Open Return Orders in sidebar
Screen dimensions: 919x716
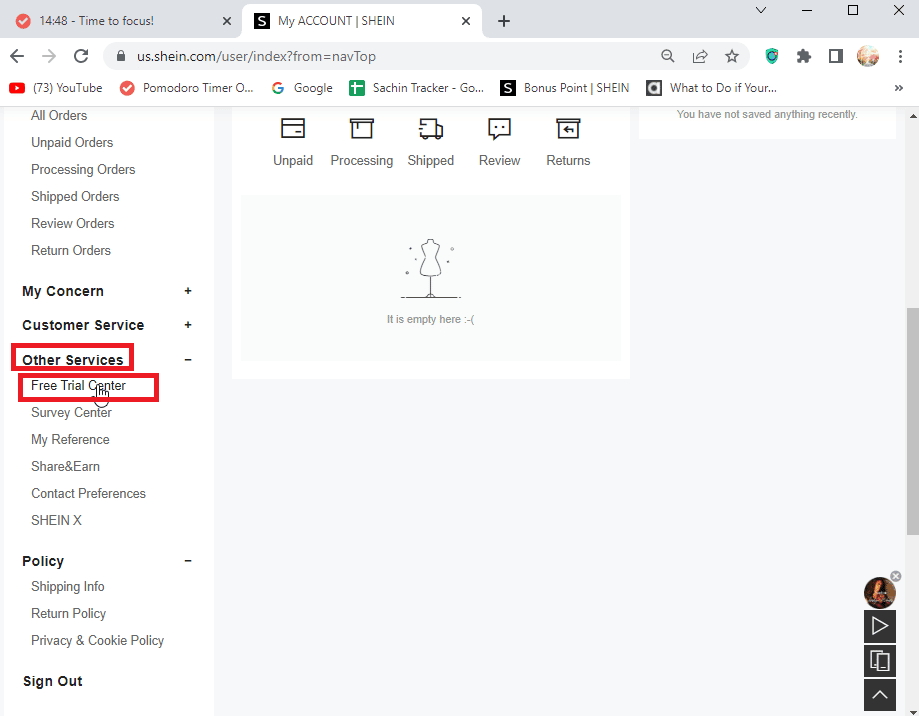[x=71, y=250]
